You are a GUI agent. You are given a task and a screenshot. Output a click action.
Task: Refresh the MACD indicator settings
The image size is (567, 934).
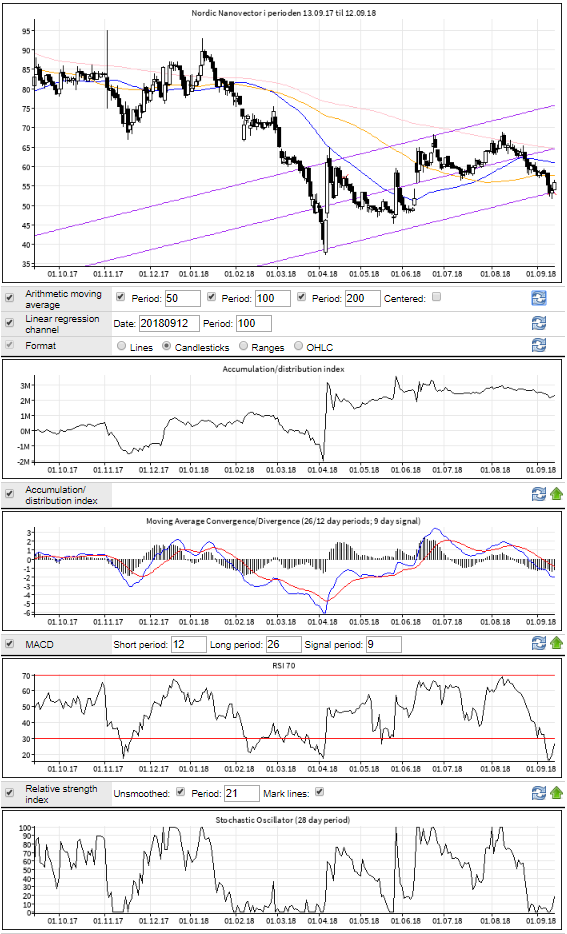[x=539, y=644]
